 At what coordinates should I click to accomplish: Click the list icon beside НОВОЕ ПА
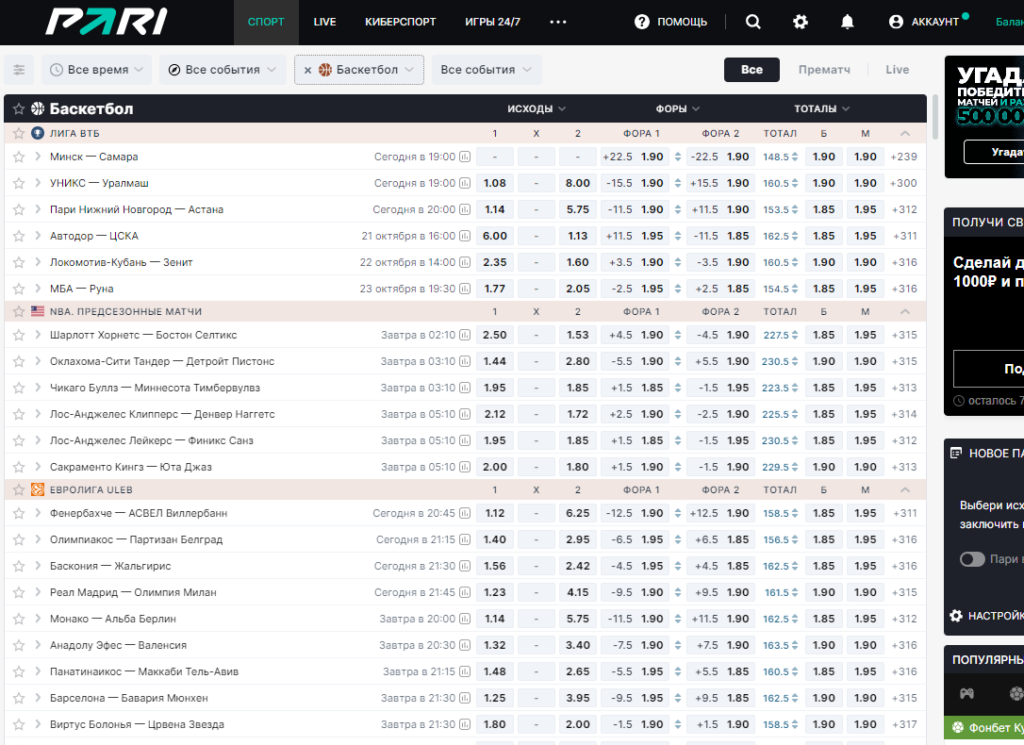point(956,453)
